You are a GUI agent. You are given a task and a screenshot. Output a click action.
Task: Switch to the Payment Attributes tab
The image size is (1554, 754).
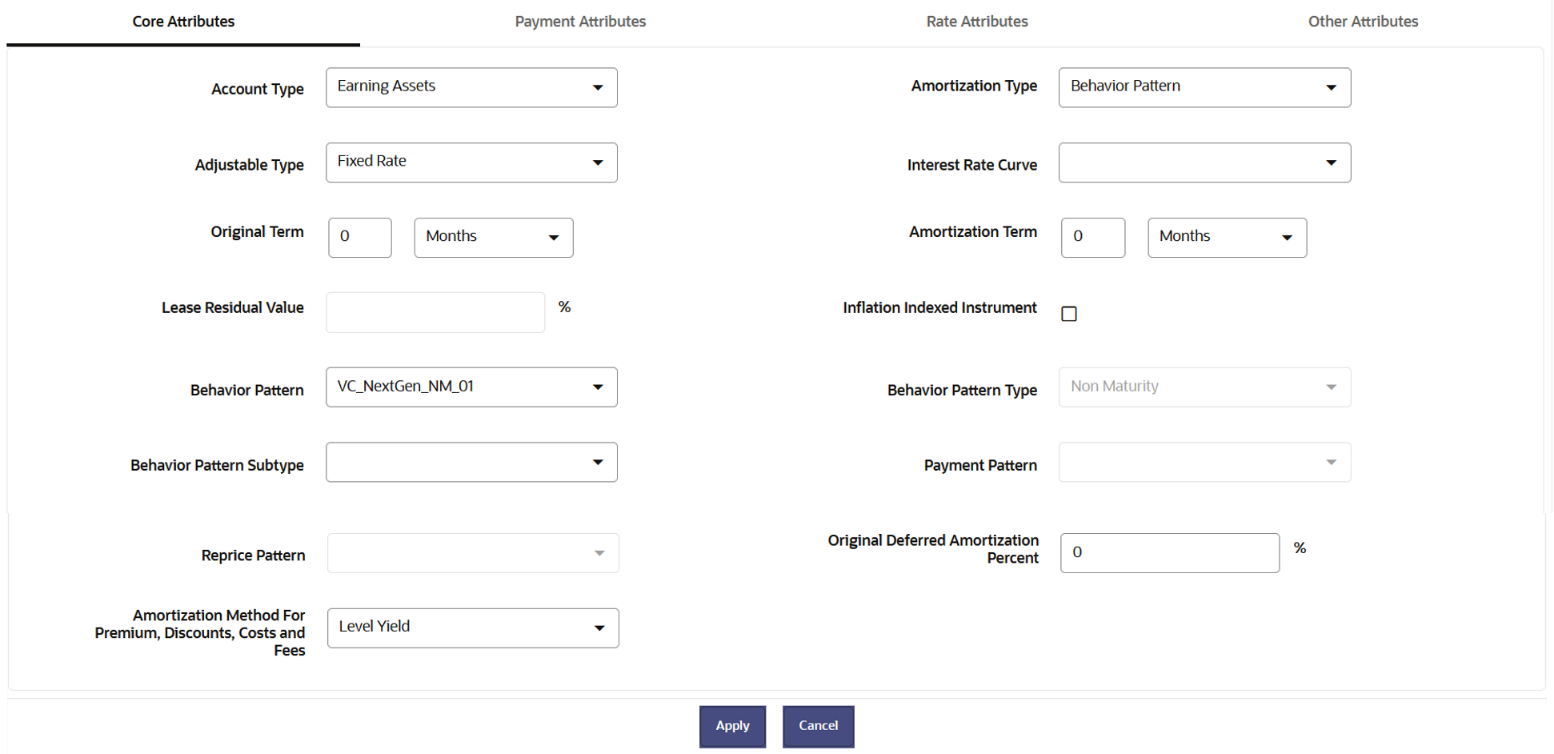point(580,21)
